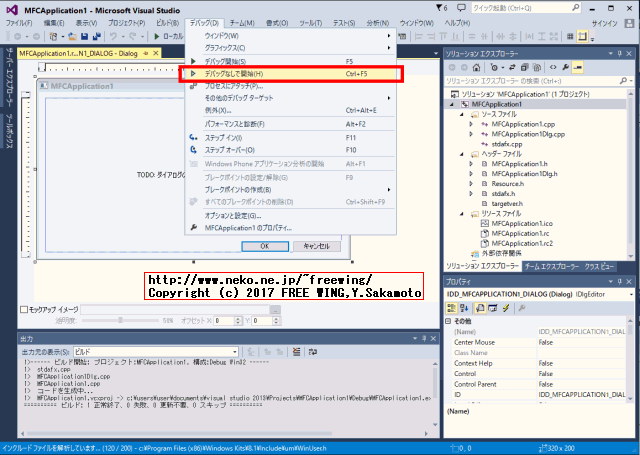Collapse the リソース ファイル folder
This screenshot has height=455, width=640.
tap(461, 214)
